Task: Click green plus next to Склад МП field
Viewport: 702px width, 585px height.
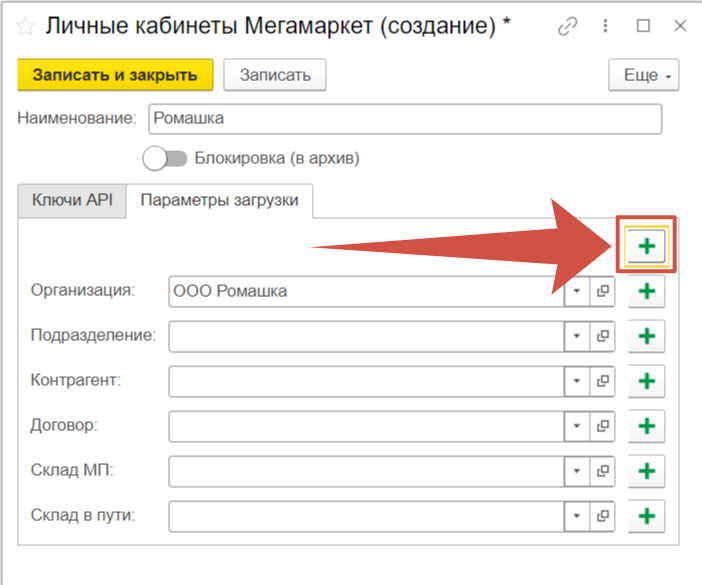Action: pos(646,471)
